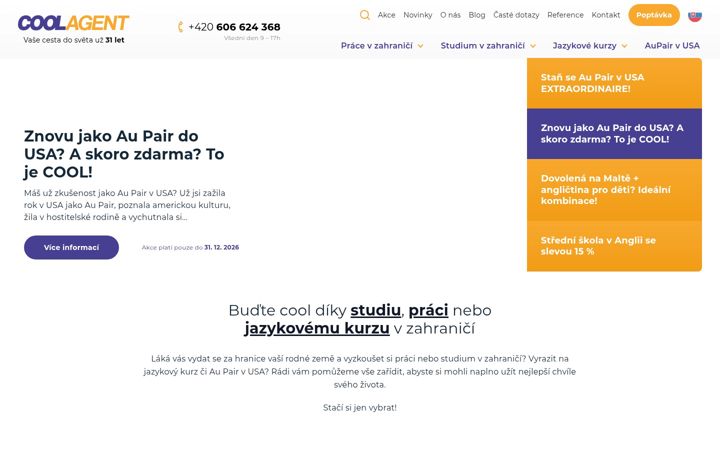This screenshot has width=720, height=450.
Task: Click the orange Poptávka button
Action: (654, 15)
